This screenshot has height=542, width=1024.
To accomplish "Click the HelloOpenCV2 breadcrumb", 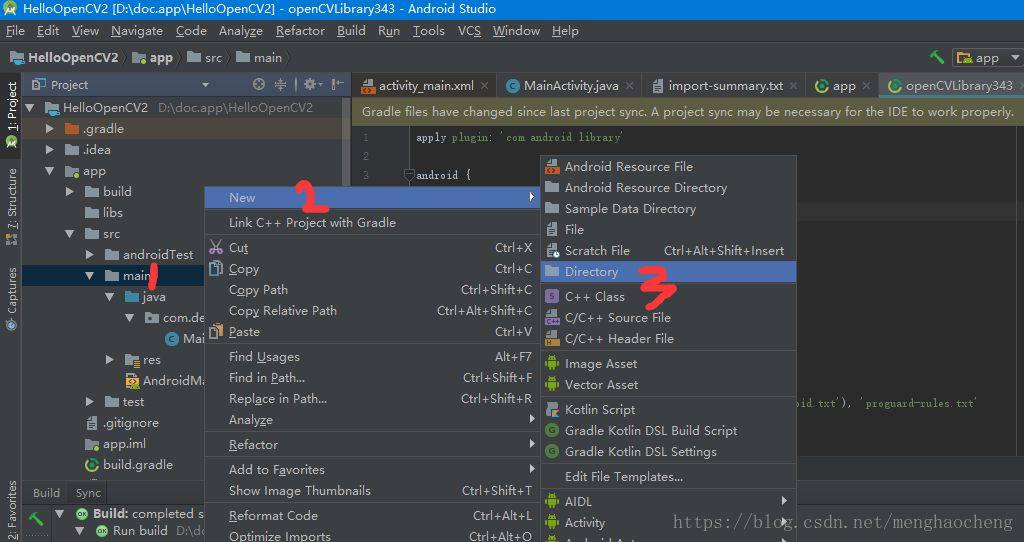I will 64,57.
